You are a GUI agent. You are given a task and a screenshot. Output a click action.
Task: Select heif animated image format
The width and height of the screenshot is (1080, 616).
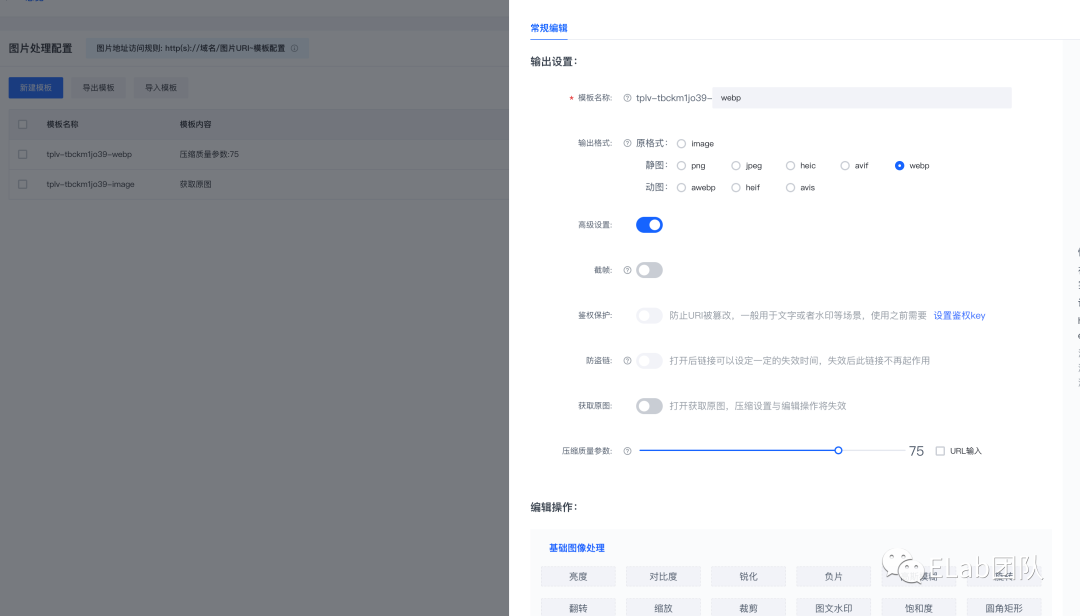736,187
